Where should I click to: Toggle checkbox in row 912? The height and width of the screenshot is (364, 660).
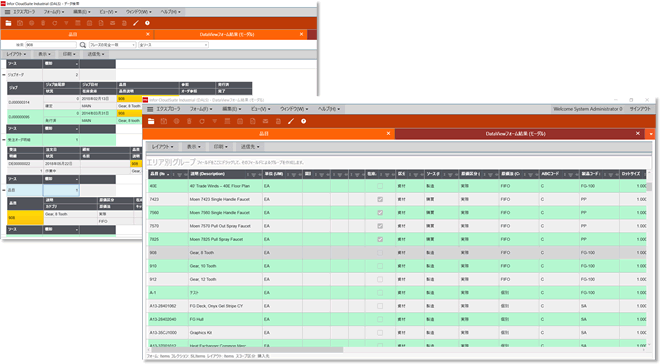click(x=380, y=279)
